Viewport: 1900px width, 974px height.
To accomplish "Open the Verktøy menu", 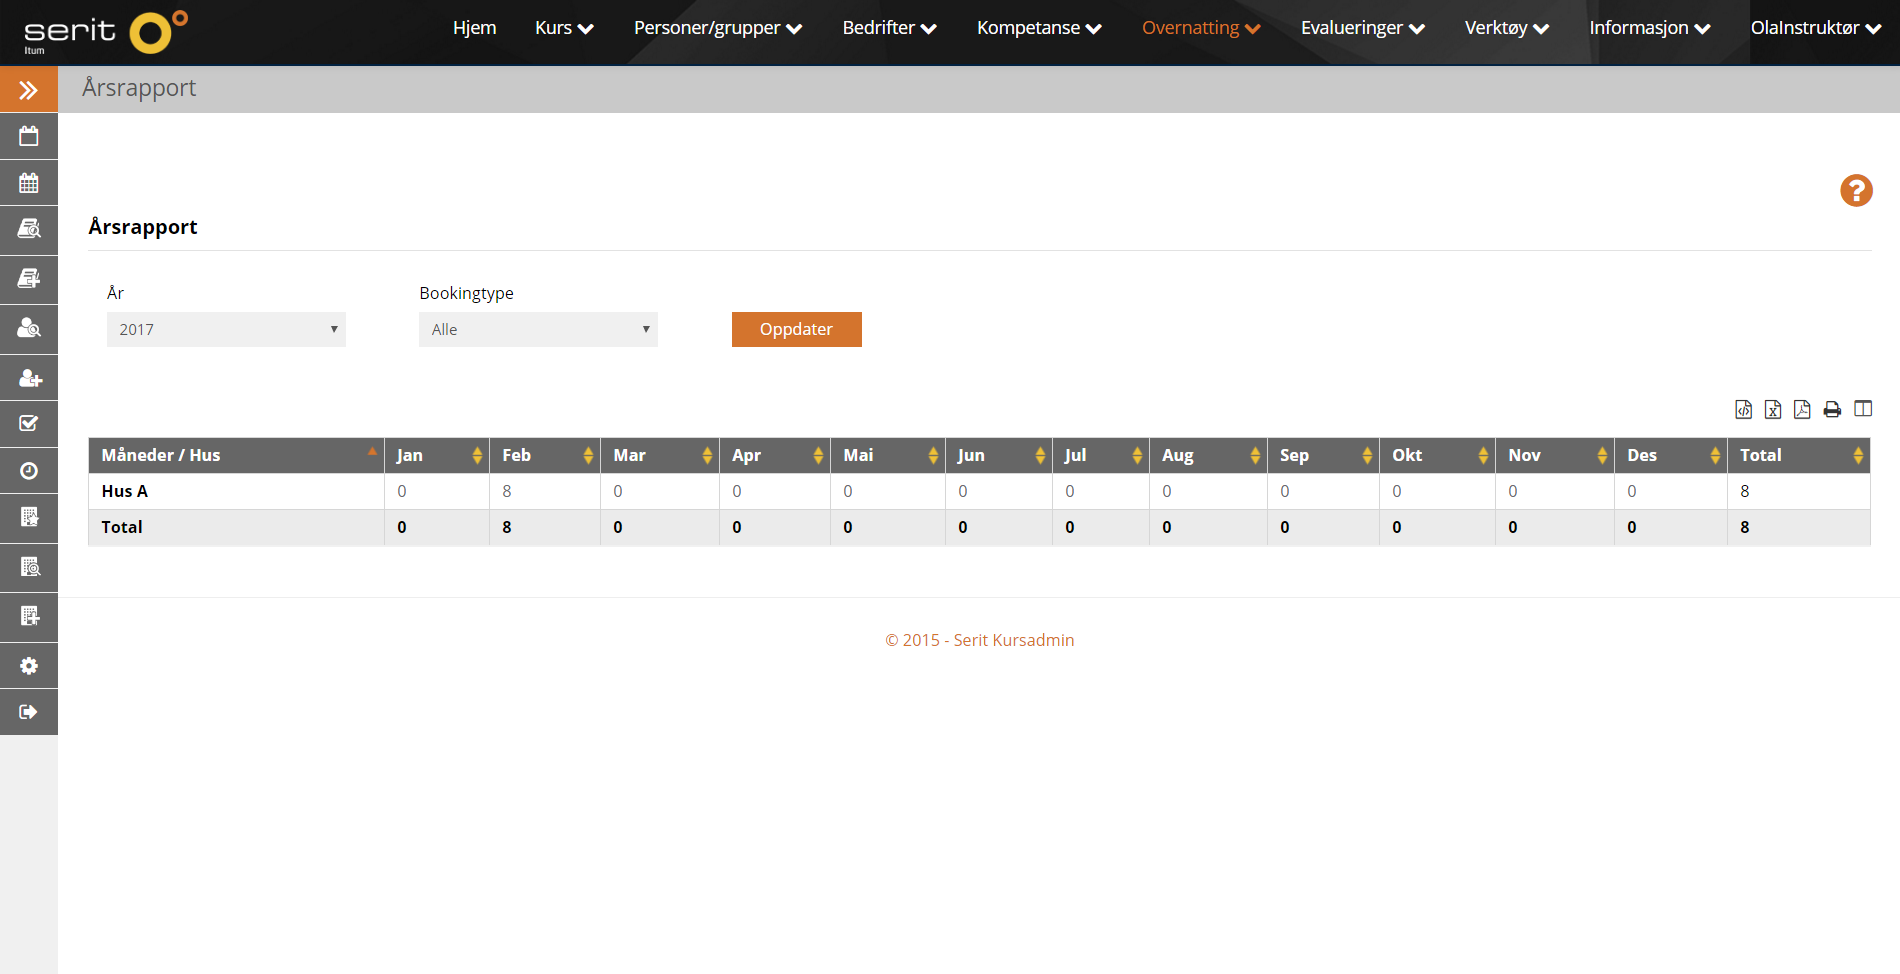I will tap(1506, 28).
